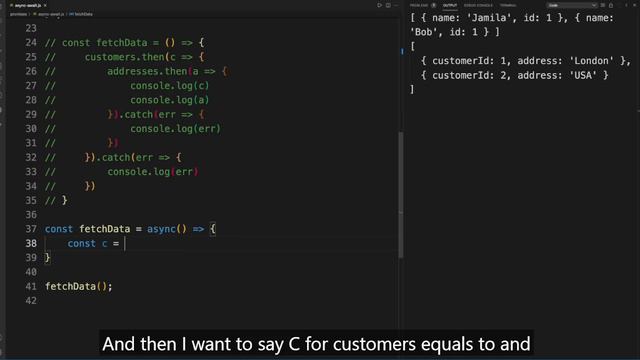The width and height of the screenshot is (640, 360).
Task: Click 'console.log(err)' on line 30
Action: (x=176, y=129)
